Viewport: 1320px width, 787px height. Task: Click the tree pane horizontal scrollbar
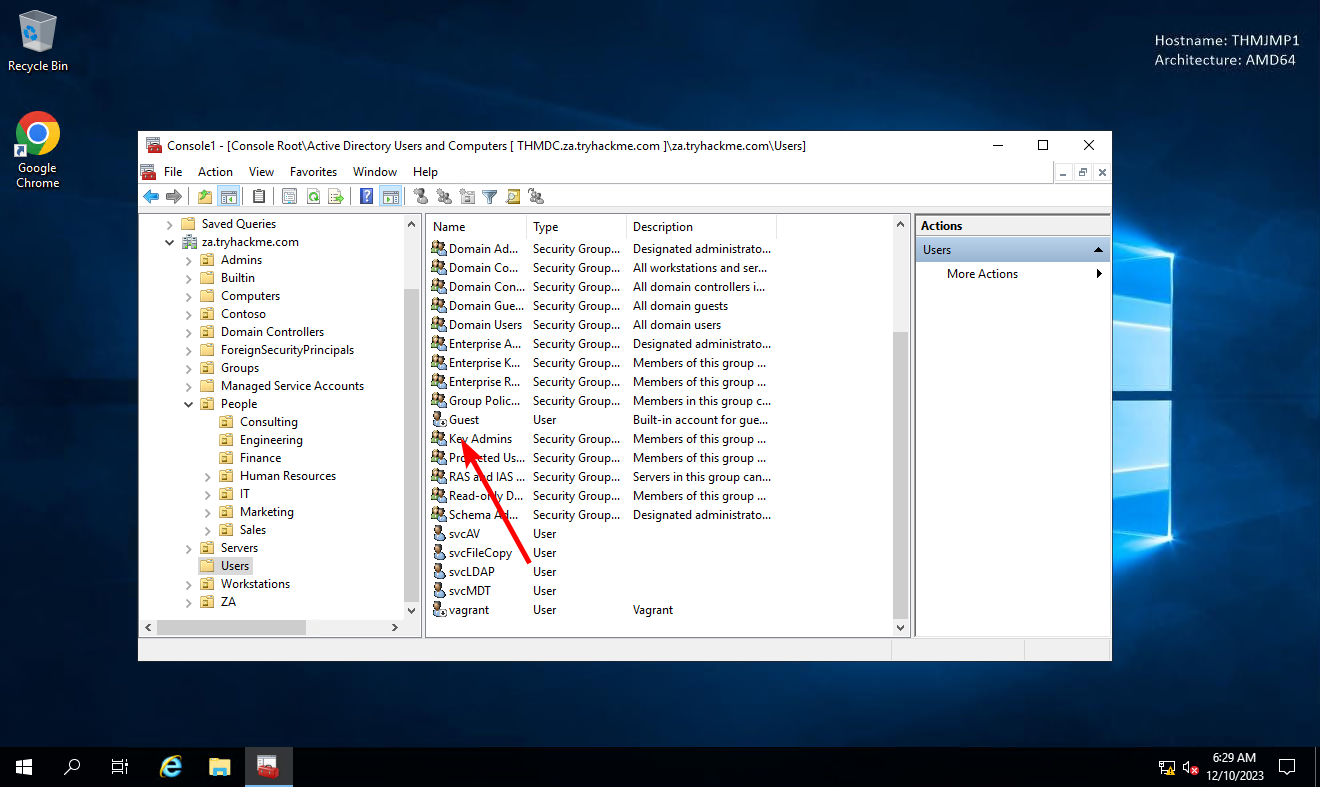click(231, 627)
